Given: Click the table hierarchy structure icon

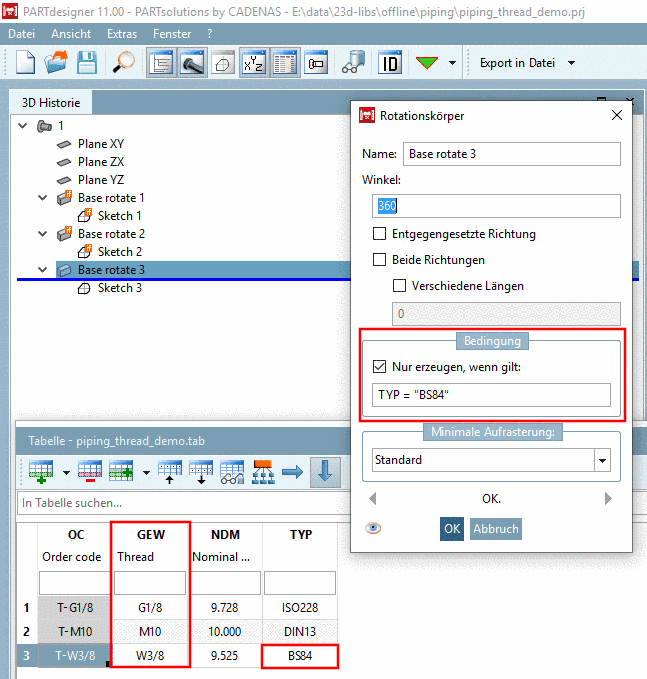Looking at the screenshot, I should pos(263,472).
